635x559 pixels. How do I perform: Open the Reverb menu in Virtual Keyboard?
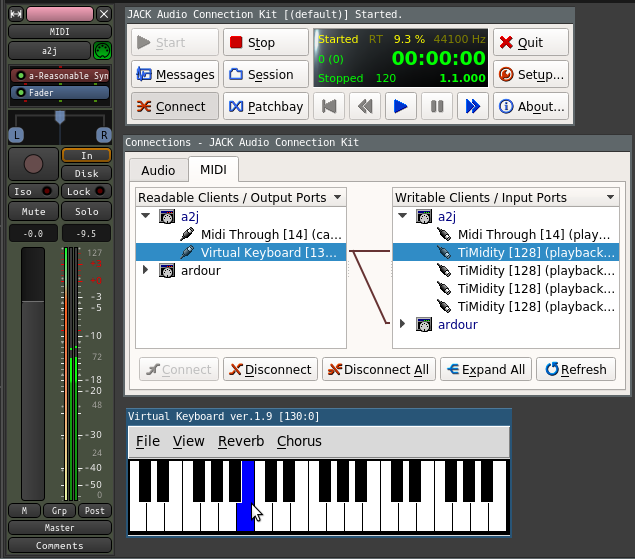(x=241, y=441)
